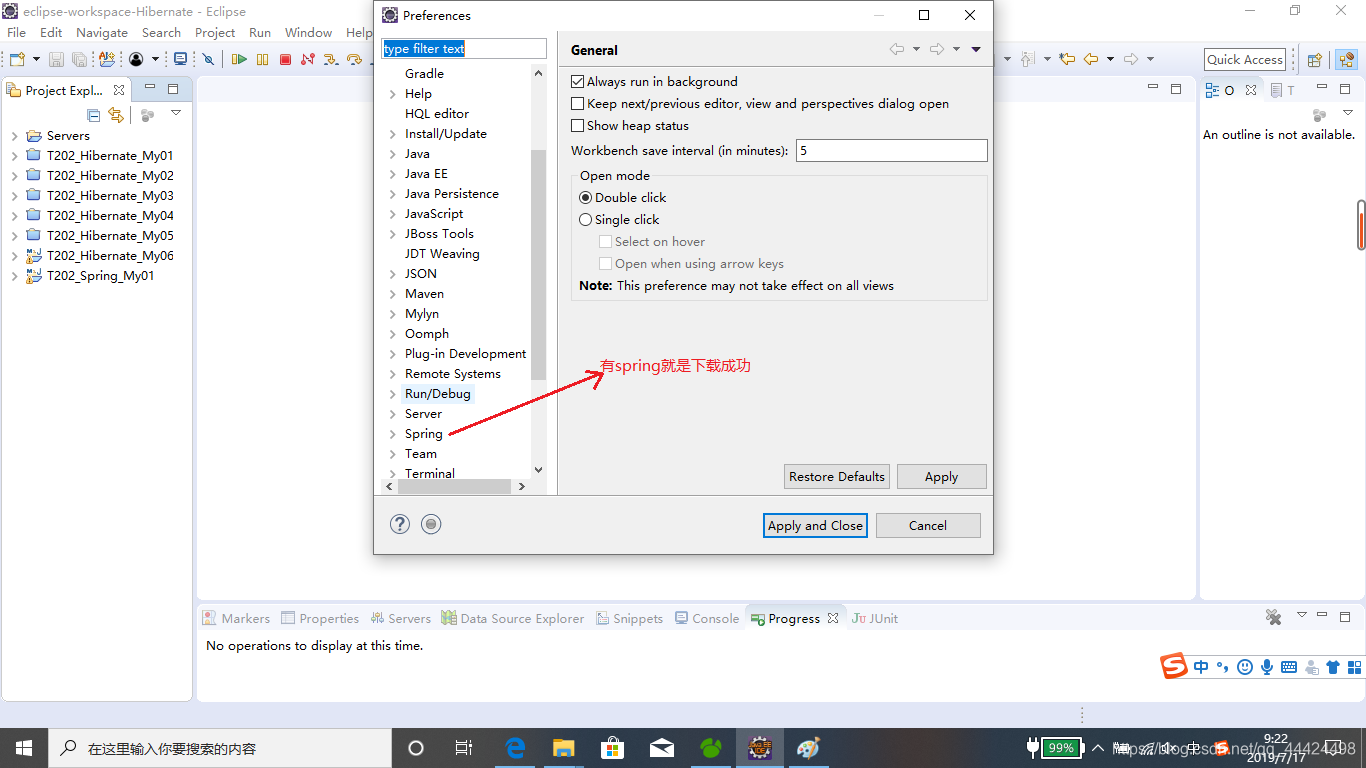Click Apply and Close button

pyautogui.click(x=815, y=525)
